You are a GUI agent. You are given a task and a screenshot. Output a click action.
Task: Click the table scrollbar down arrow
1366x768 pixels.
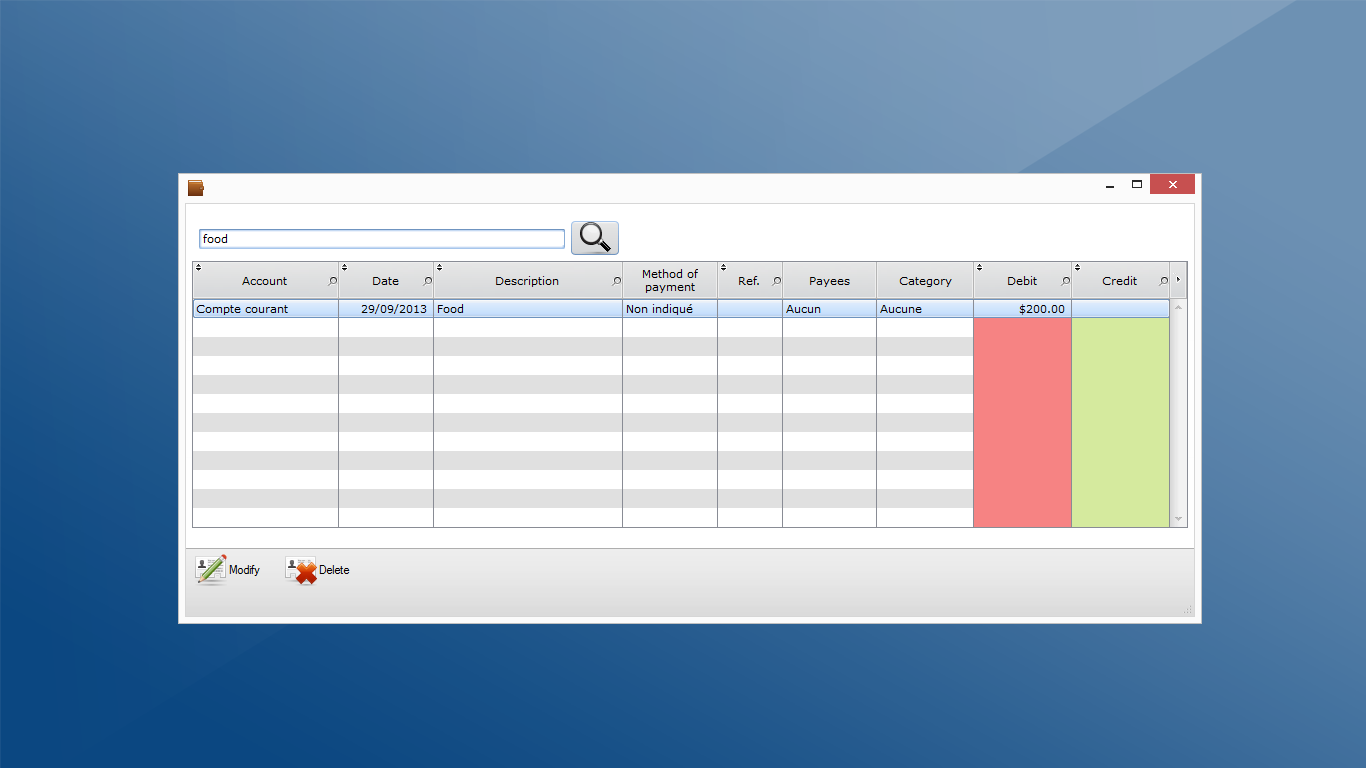[1178, 519]
